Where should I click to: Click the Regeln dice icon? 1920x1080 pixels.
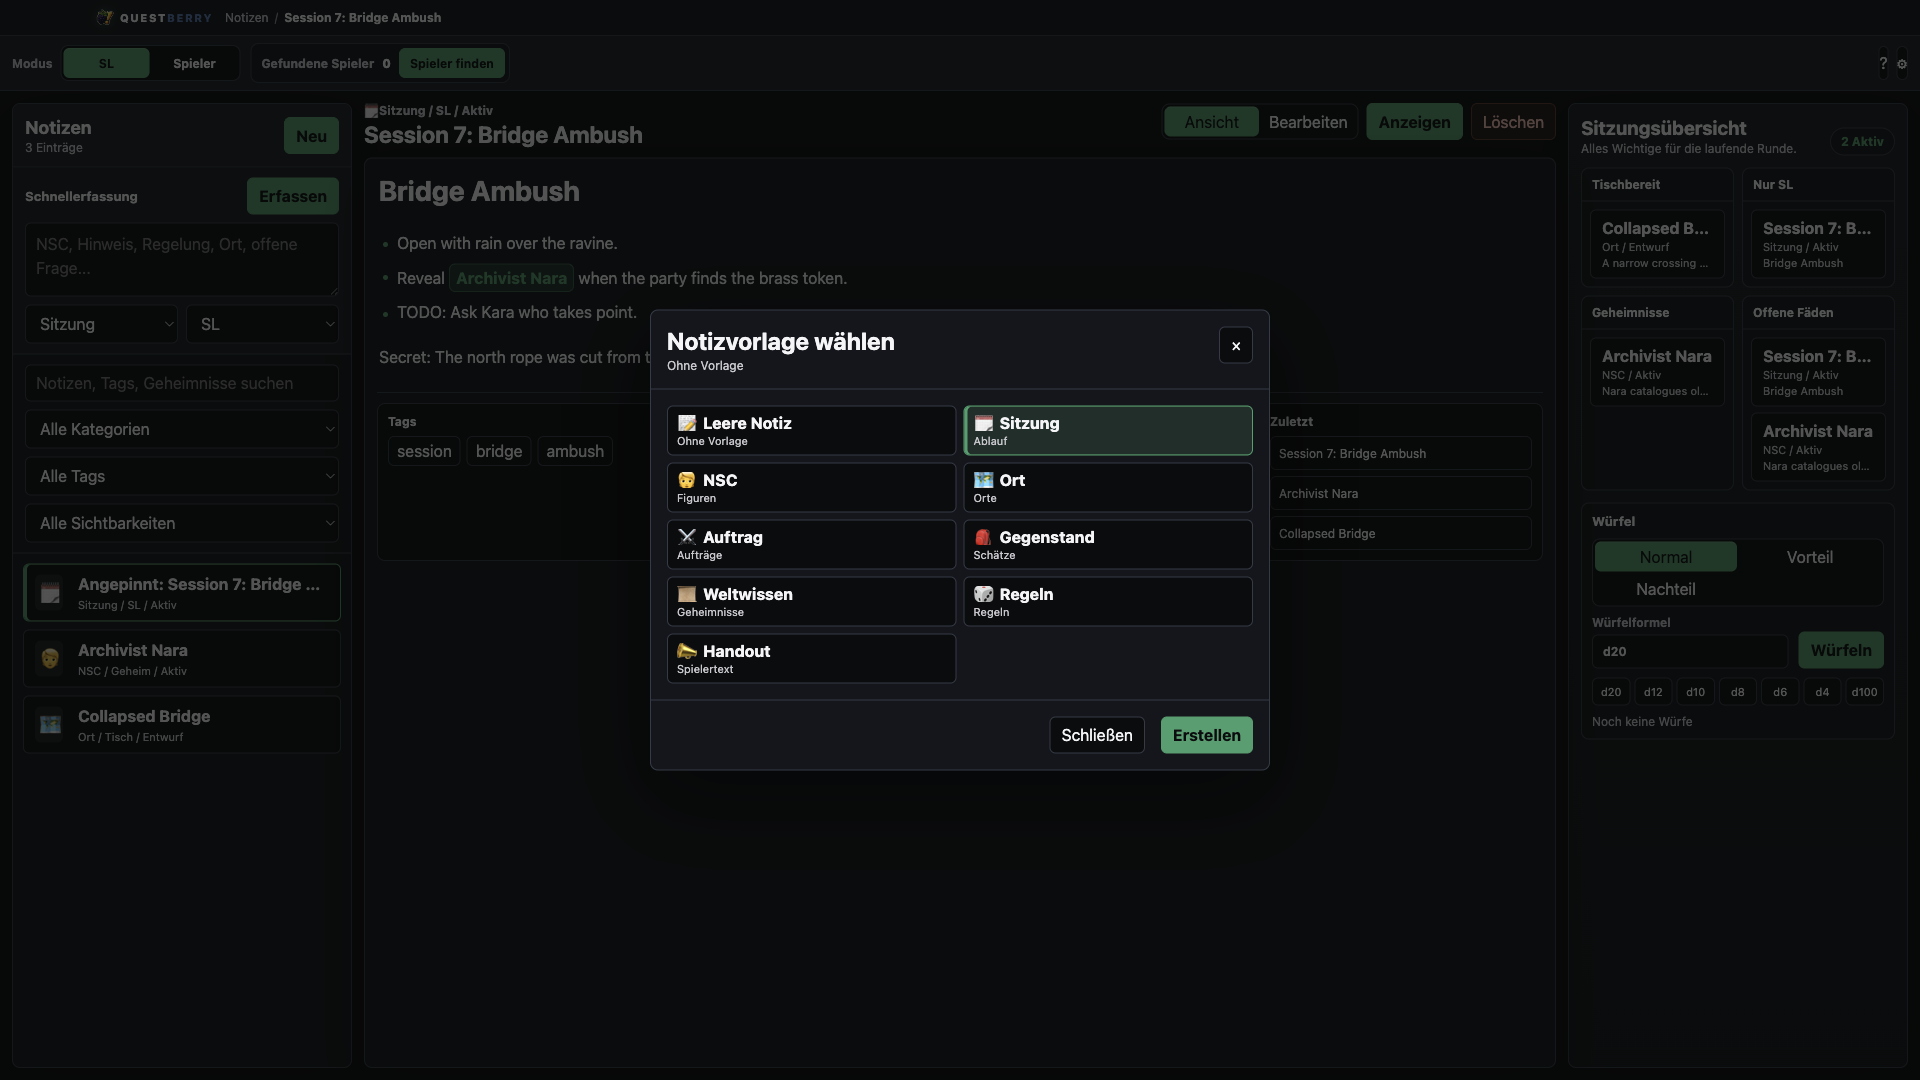[984, 594]
